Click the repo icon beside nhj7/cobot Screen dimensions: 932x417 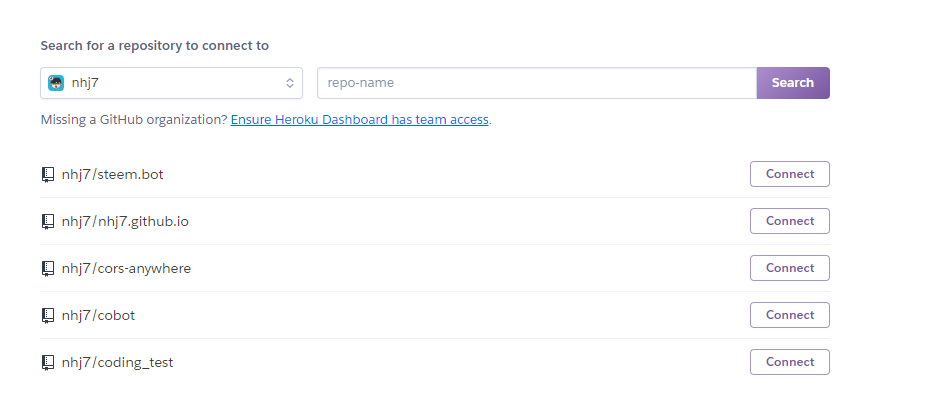point(48,315)
